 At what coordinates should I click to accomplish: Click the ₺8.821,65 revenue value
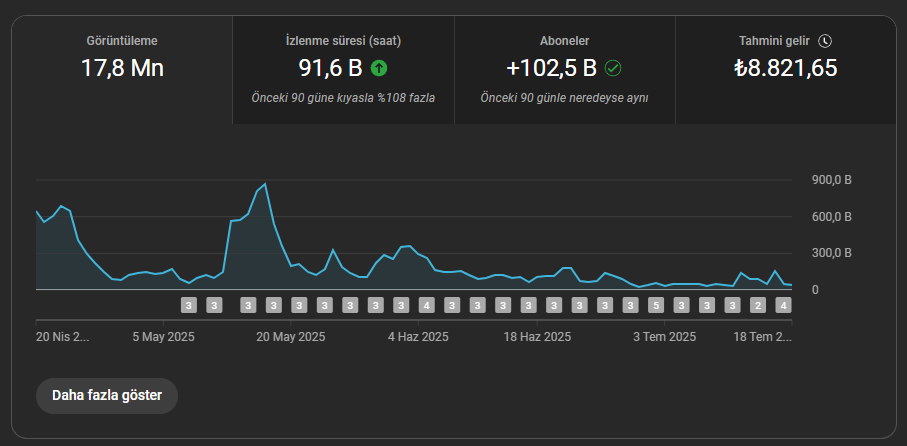pyautogui.click(x=786, y=68)
